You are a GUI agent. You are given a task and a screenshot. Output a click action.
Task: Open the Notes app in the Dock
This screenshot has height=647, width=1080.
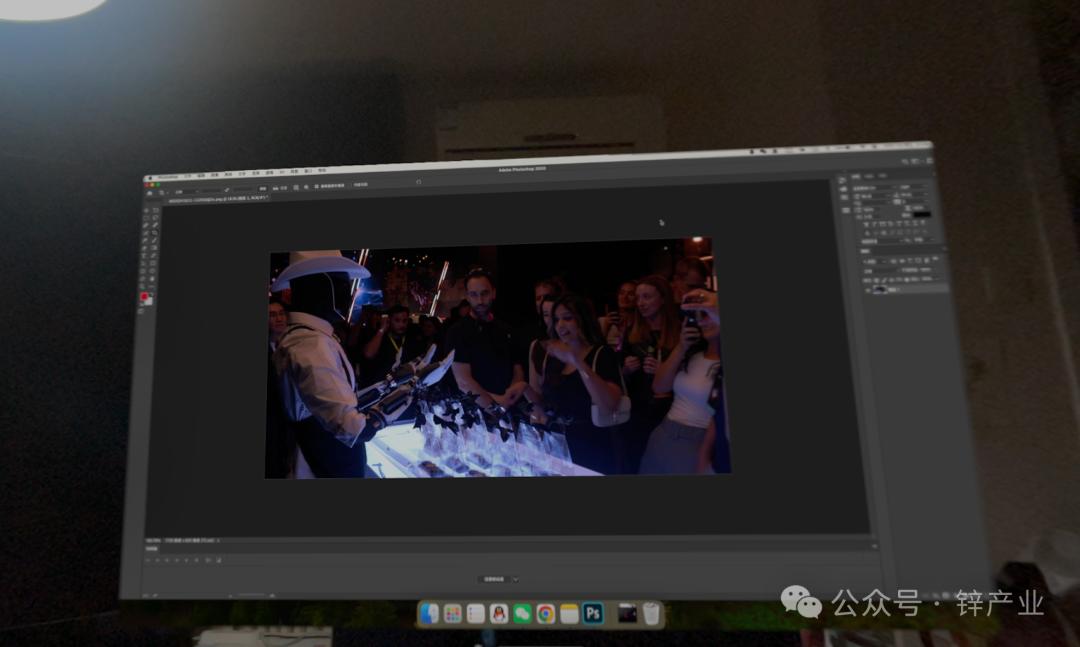[x=569, y=613]
